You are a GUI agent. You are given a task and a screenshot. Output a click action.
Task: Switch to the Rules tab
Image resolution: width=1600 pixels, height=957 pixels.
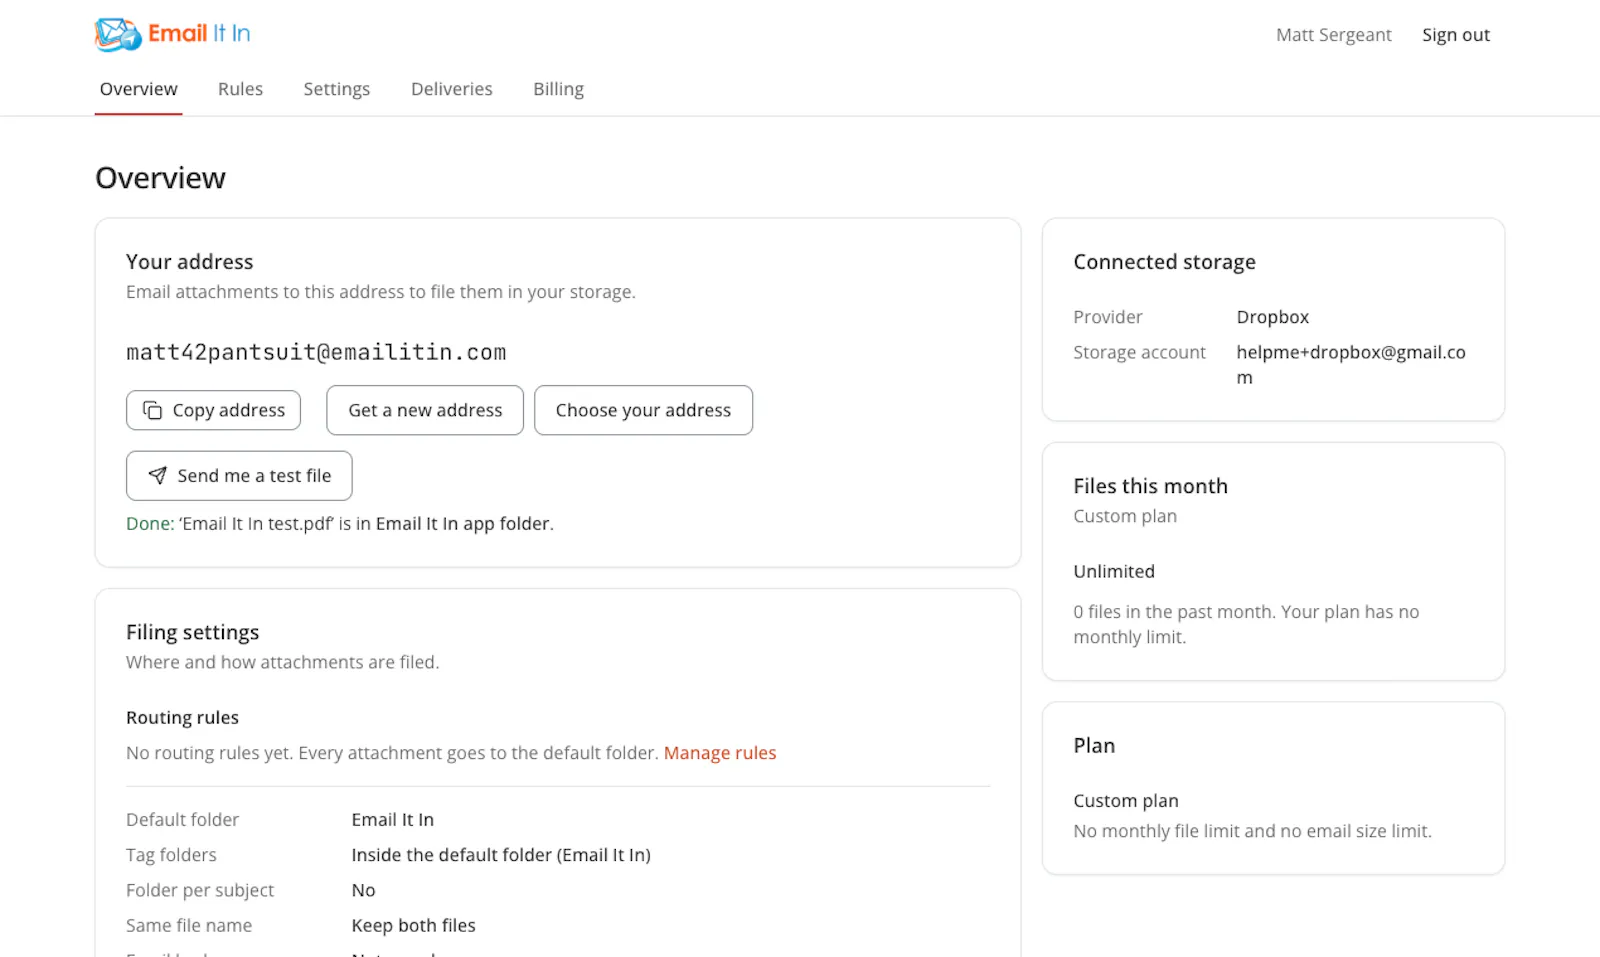pos(240,89)
